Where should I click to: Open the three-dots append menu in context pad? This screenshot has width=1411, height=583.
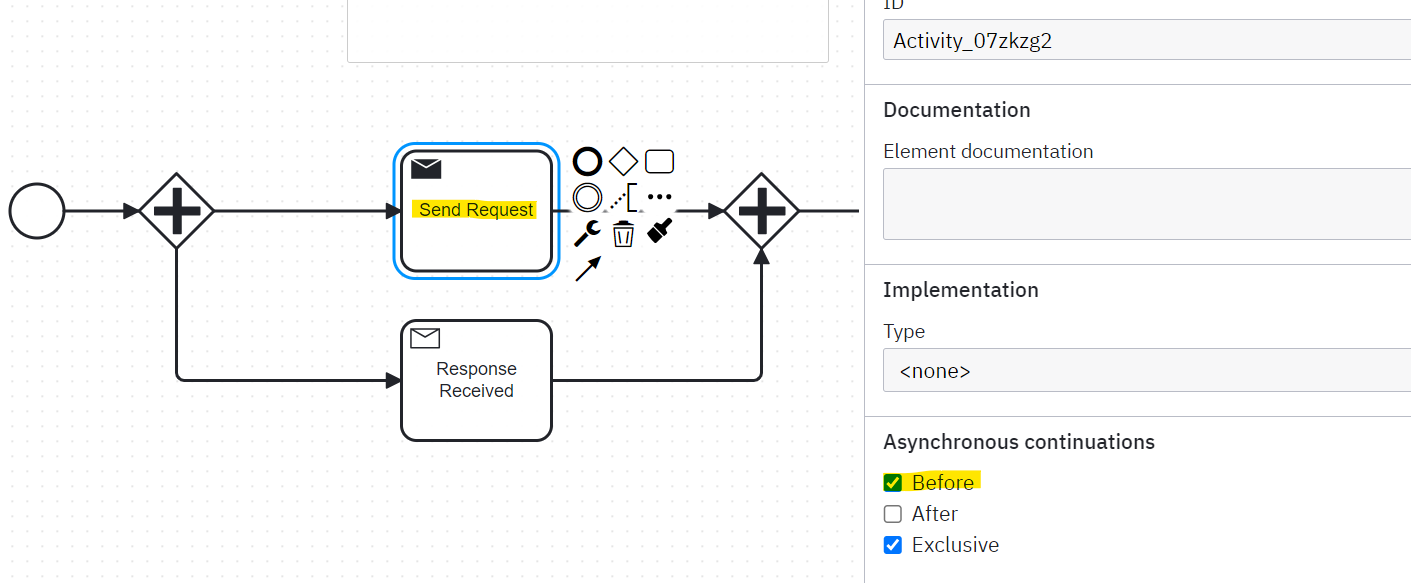[659, 197]
